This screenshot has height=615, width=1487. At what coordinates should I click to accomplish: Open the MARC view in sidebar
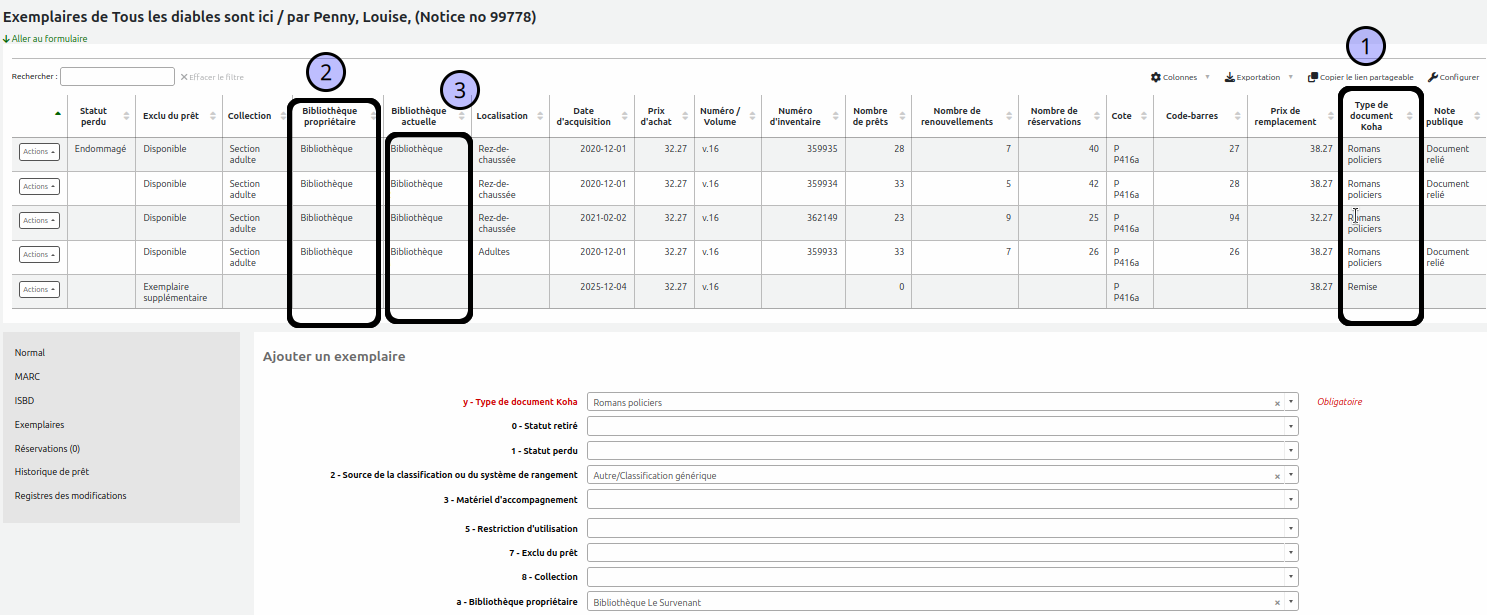tap(27, 377)
